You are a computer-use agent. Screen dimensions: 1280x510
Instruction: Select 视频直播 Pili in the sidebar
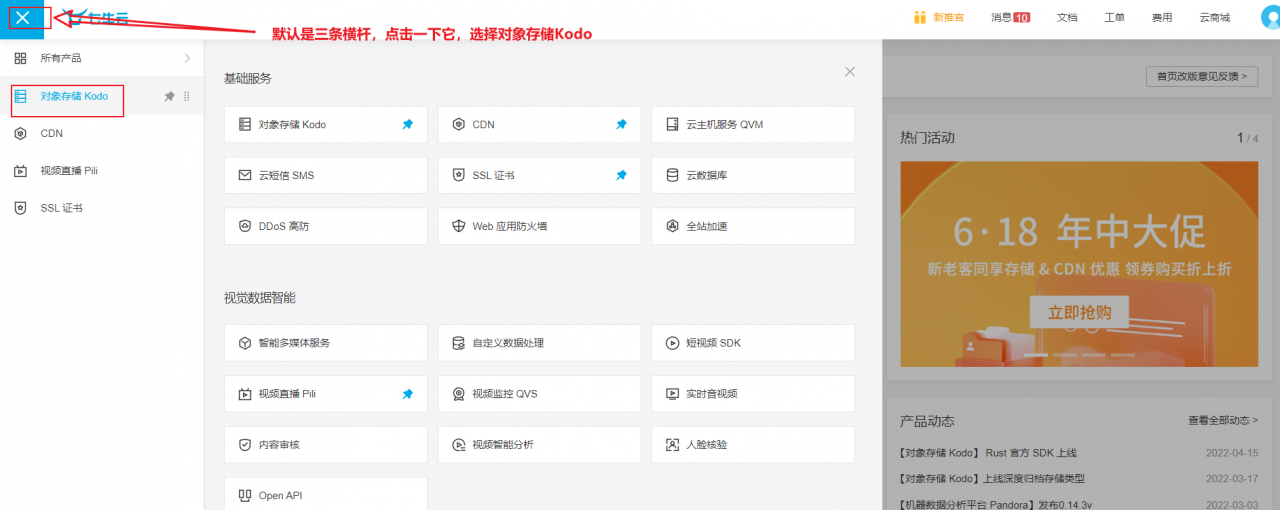(68, 171)
